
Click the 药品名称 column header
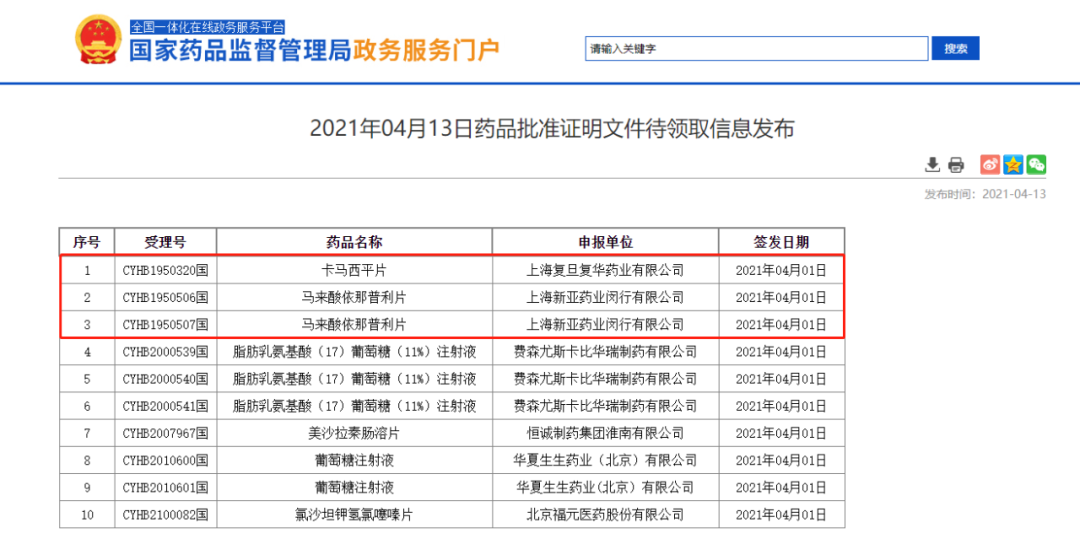click(354, 242)
